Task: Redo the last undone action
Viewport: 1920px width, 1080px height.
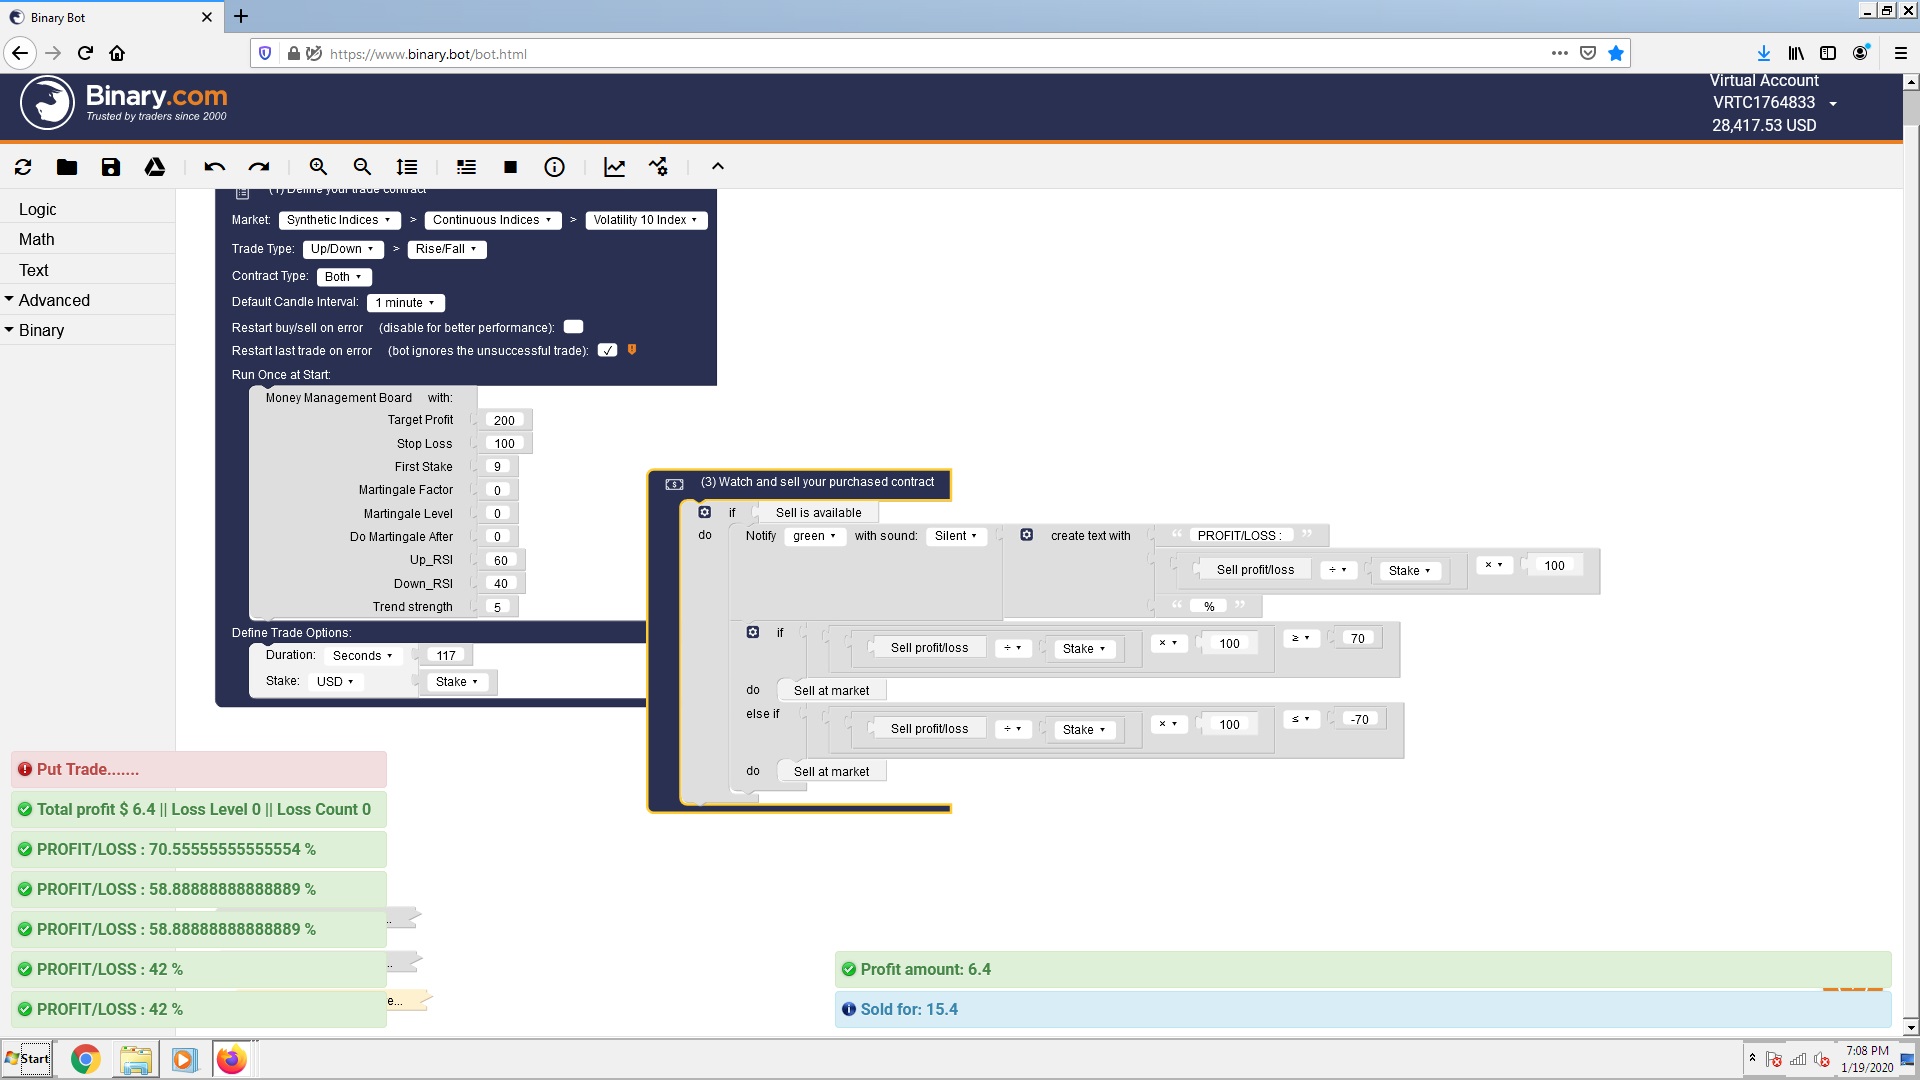Action: coord(259,167)
